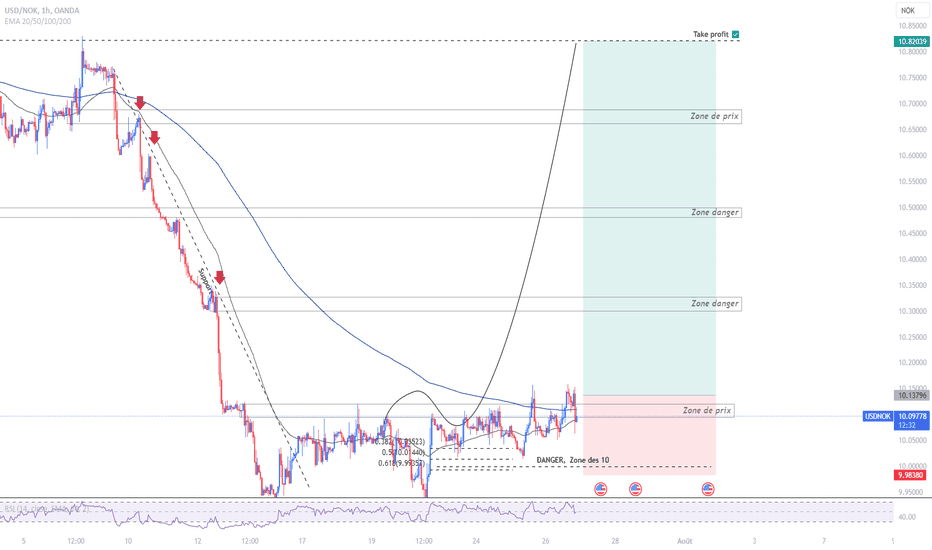Click the Take profit text label
Screen dimensions: 932x550
coord(711,34)
